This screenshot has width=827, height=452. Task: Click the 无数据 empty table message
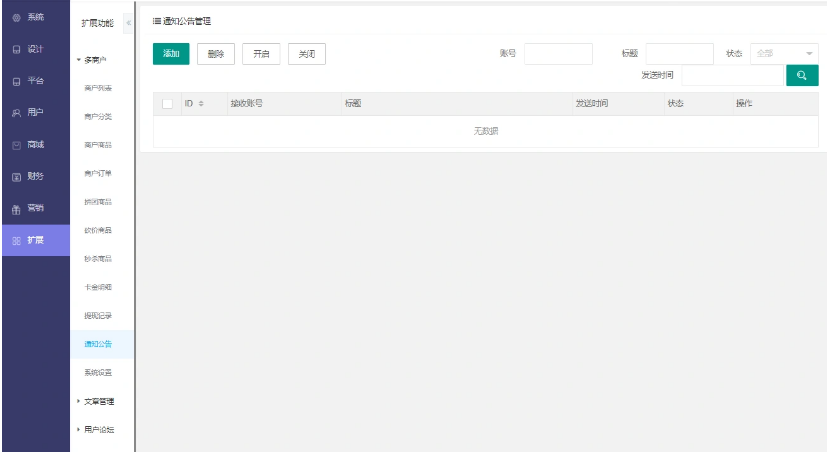coord(486,131)
